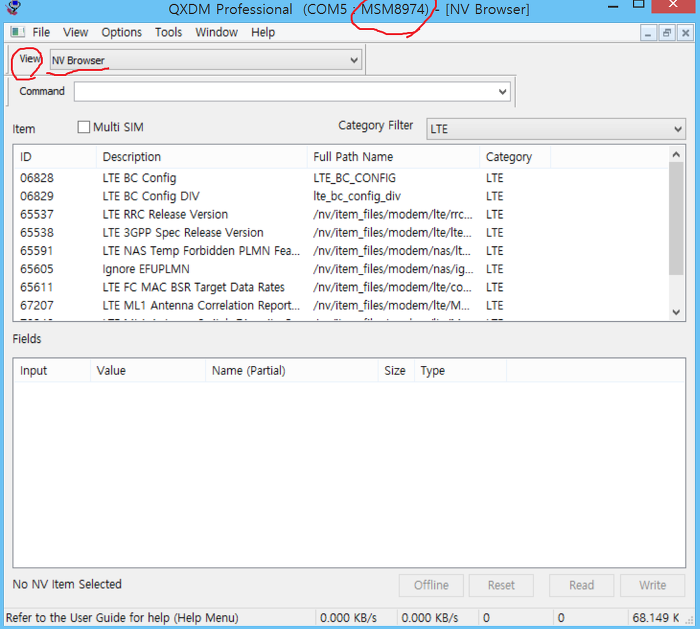Click the item list vertical scrollbar thumb

[676, 218]
